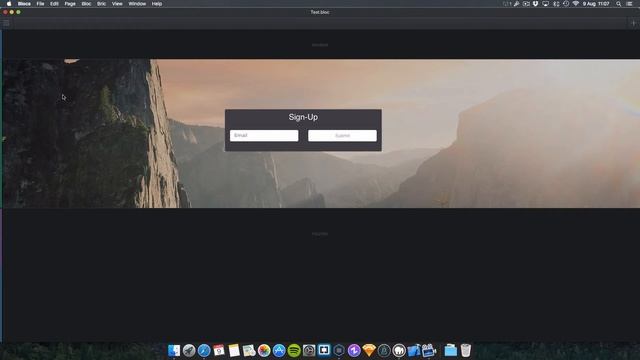Click the Email input field

[264, 136]
